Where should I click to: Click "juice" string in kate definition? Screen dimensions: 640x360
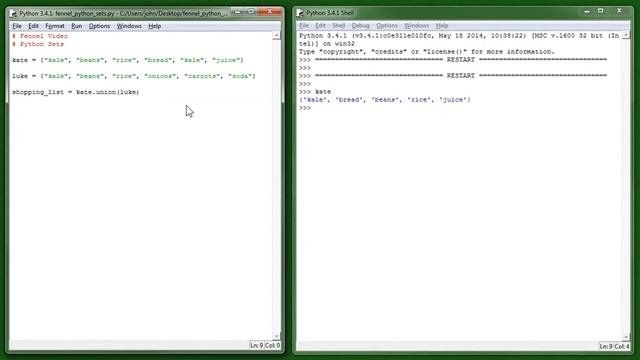tap(226, 60)
